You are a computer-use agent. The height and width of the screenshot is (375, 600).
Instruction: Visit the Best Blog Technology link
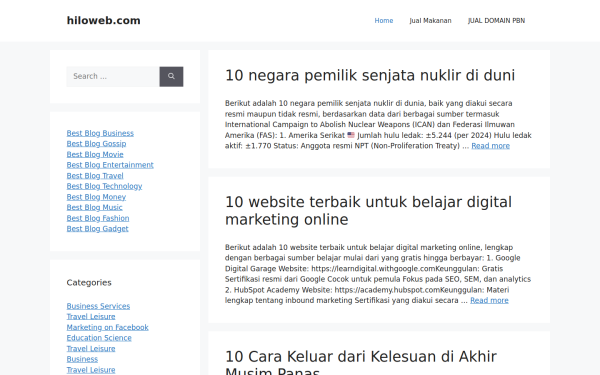[x=104, y=186]
